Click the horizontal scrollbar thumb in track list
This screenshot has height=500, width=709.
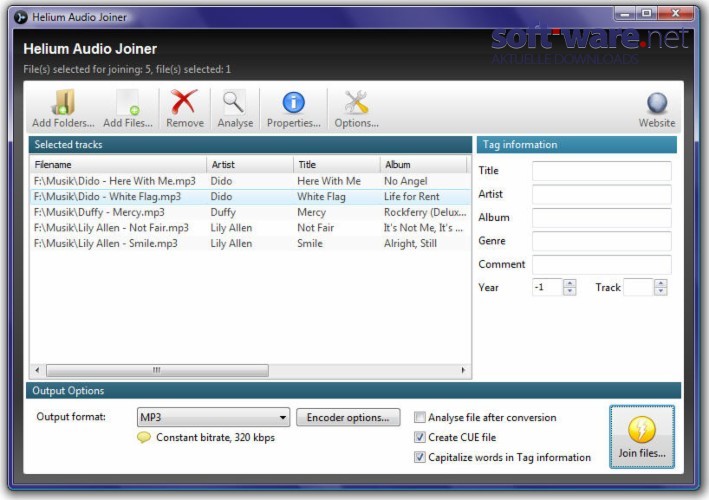(x=157, y=370)
